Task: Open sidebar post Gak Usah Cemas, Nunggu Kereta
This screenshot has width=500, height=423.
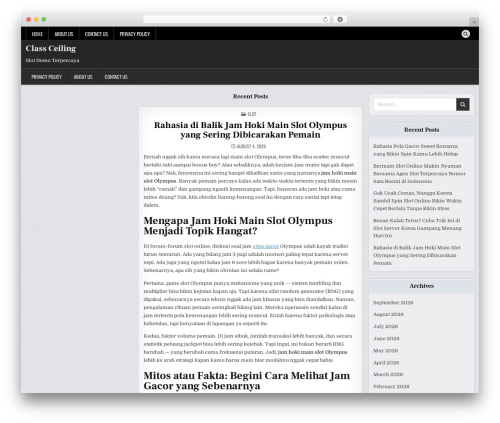Action: [x=417, y=201]
